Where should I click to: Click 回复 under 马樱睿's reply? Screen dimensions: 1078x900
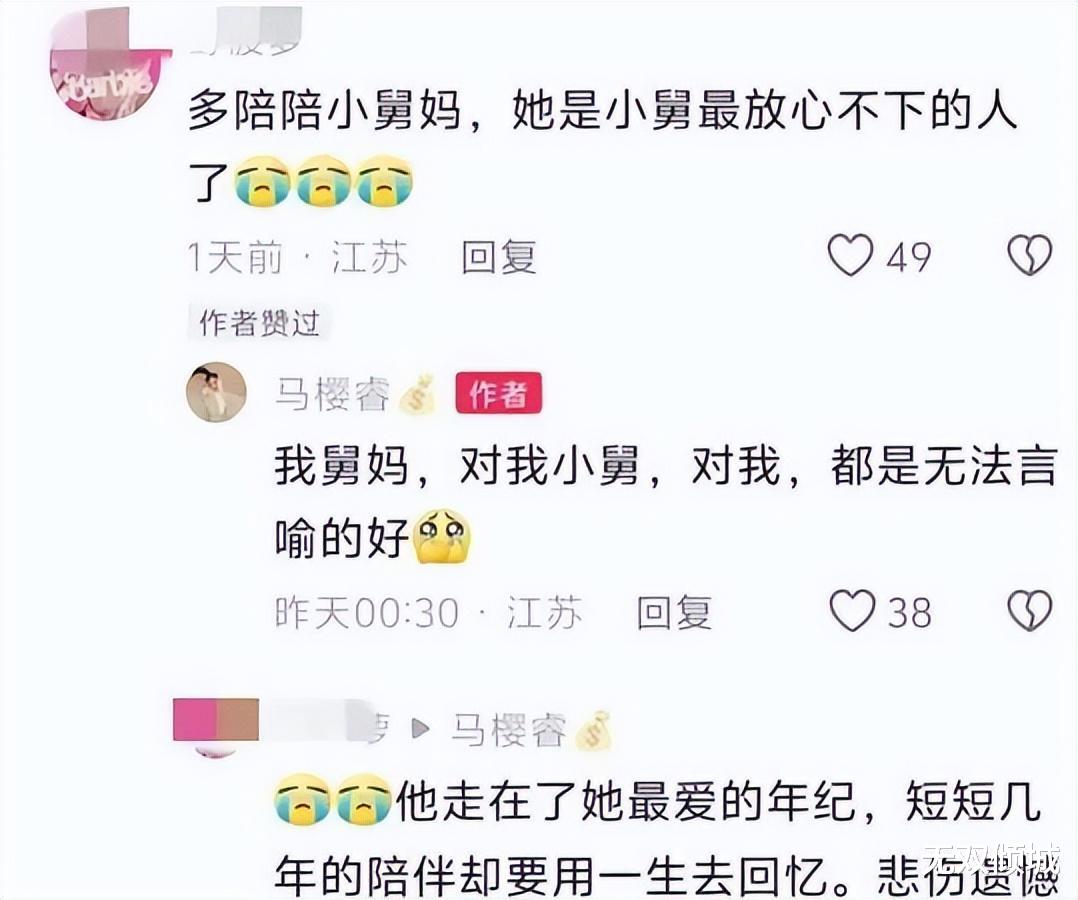click(674, 612)
